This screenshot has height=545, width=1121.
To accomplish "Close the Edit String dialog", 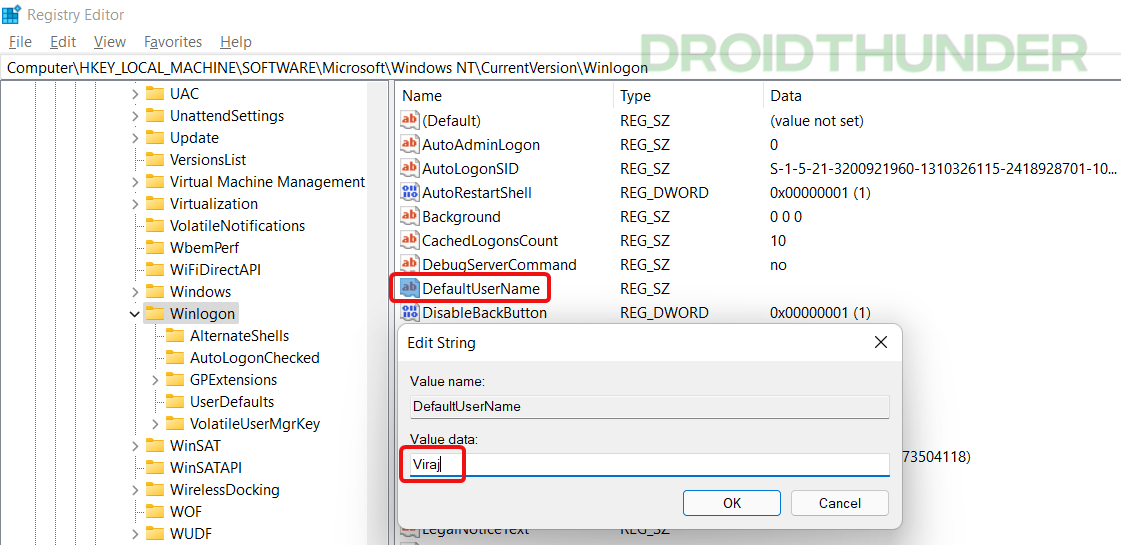I will point(880,343).
